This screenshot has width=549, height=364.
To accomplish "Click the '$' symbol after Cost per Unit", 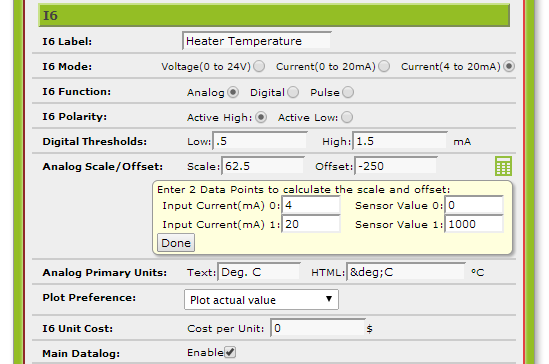I will pos(369,329).
